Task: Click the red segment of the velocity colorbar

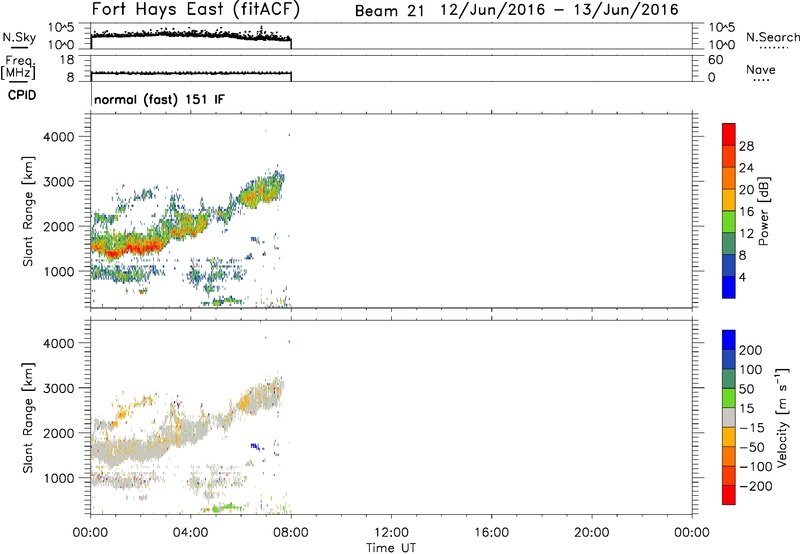Action: coord(729,495)
